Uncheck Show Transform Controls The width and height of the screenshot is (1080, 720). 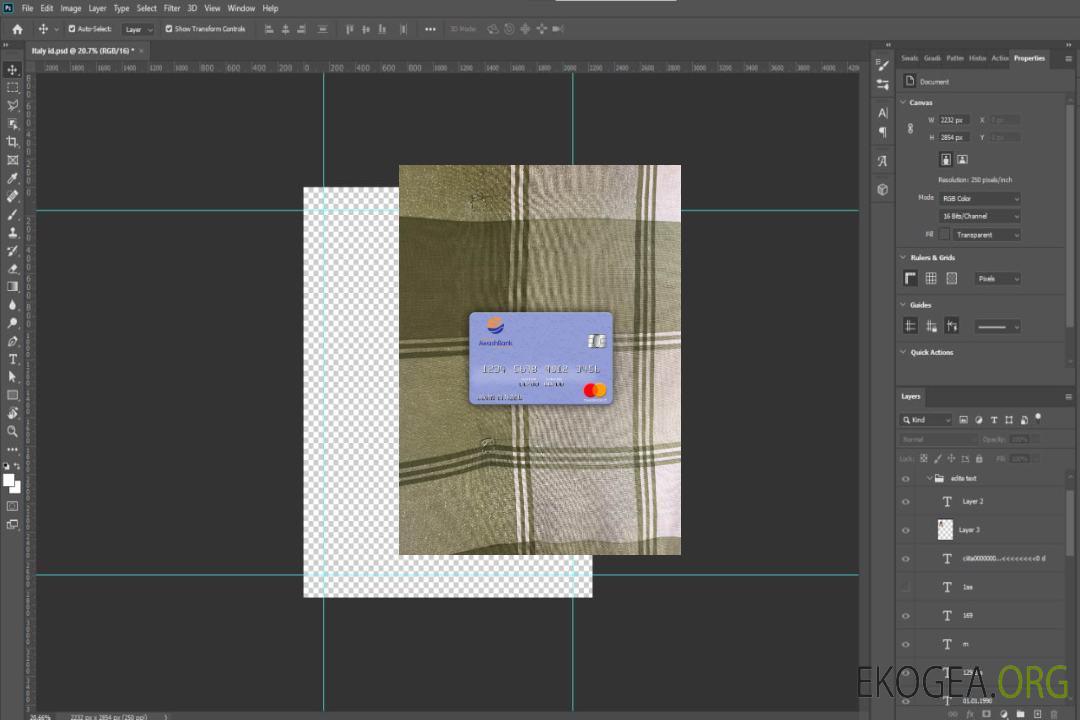click(169, 29)
